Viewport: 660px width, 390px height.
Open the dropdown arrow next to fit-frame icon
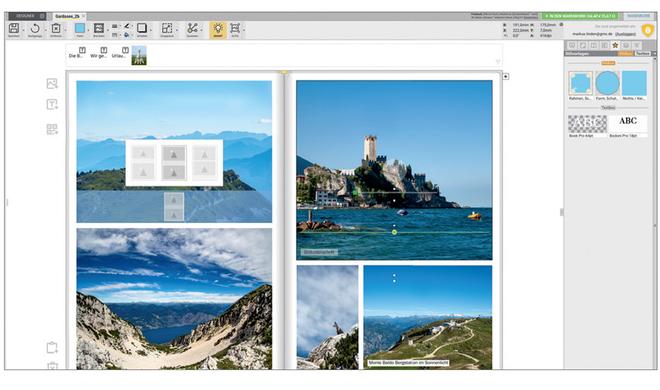[244, 30]
